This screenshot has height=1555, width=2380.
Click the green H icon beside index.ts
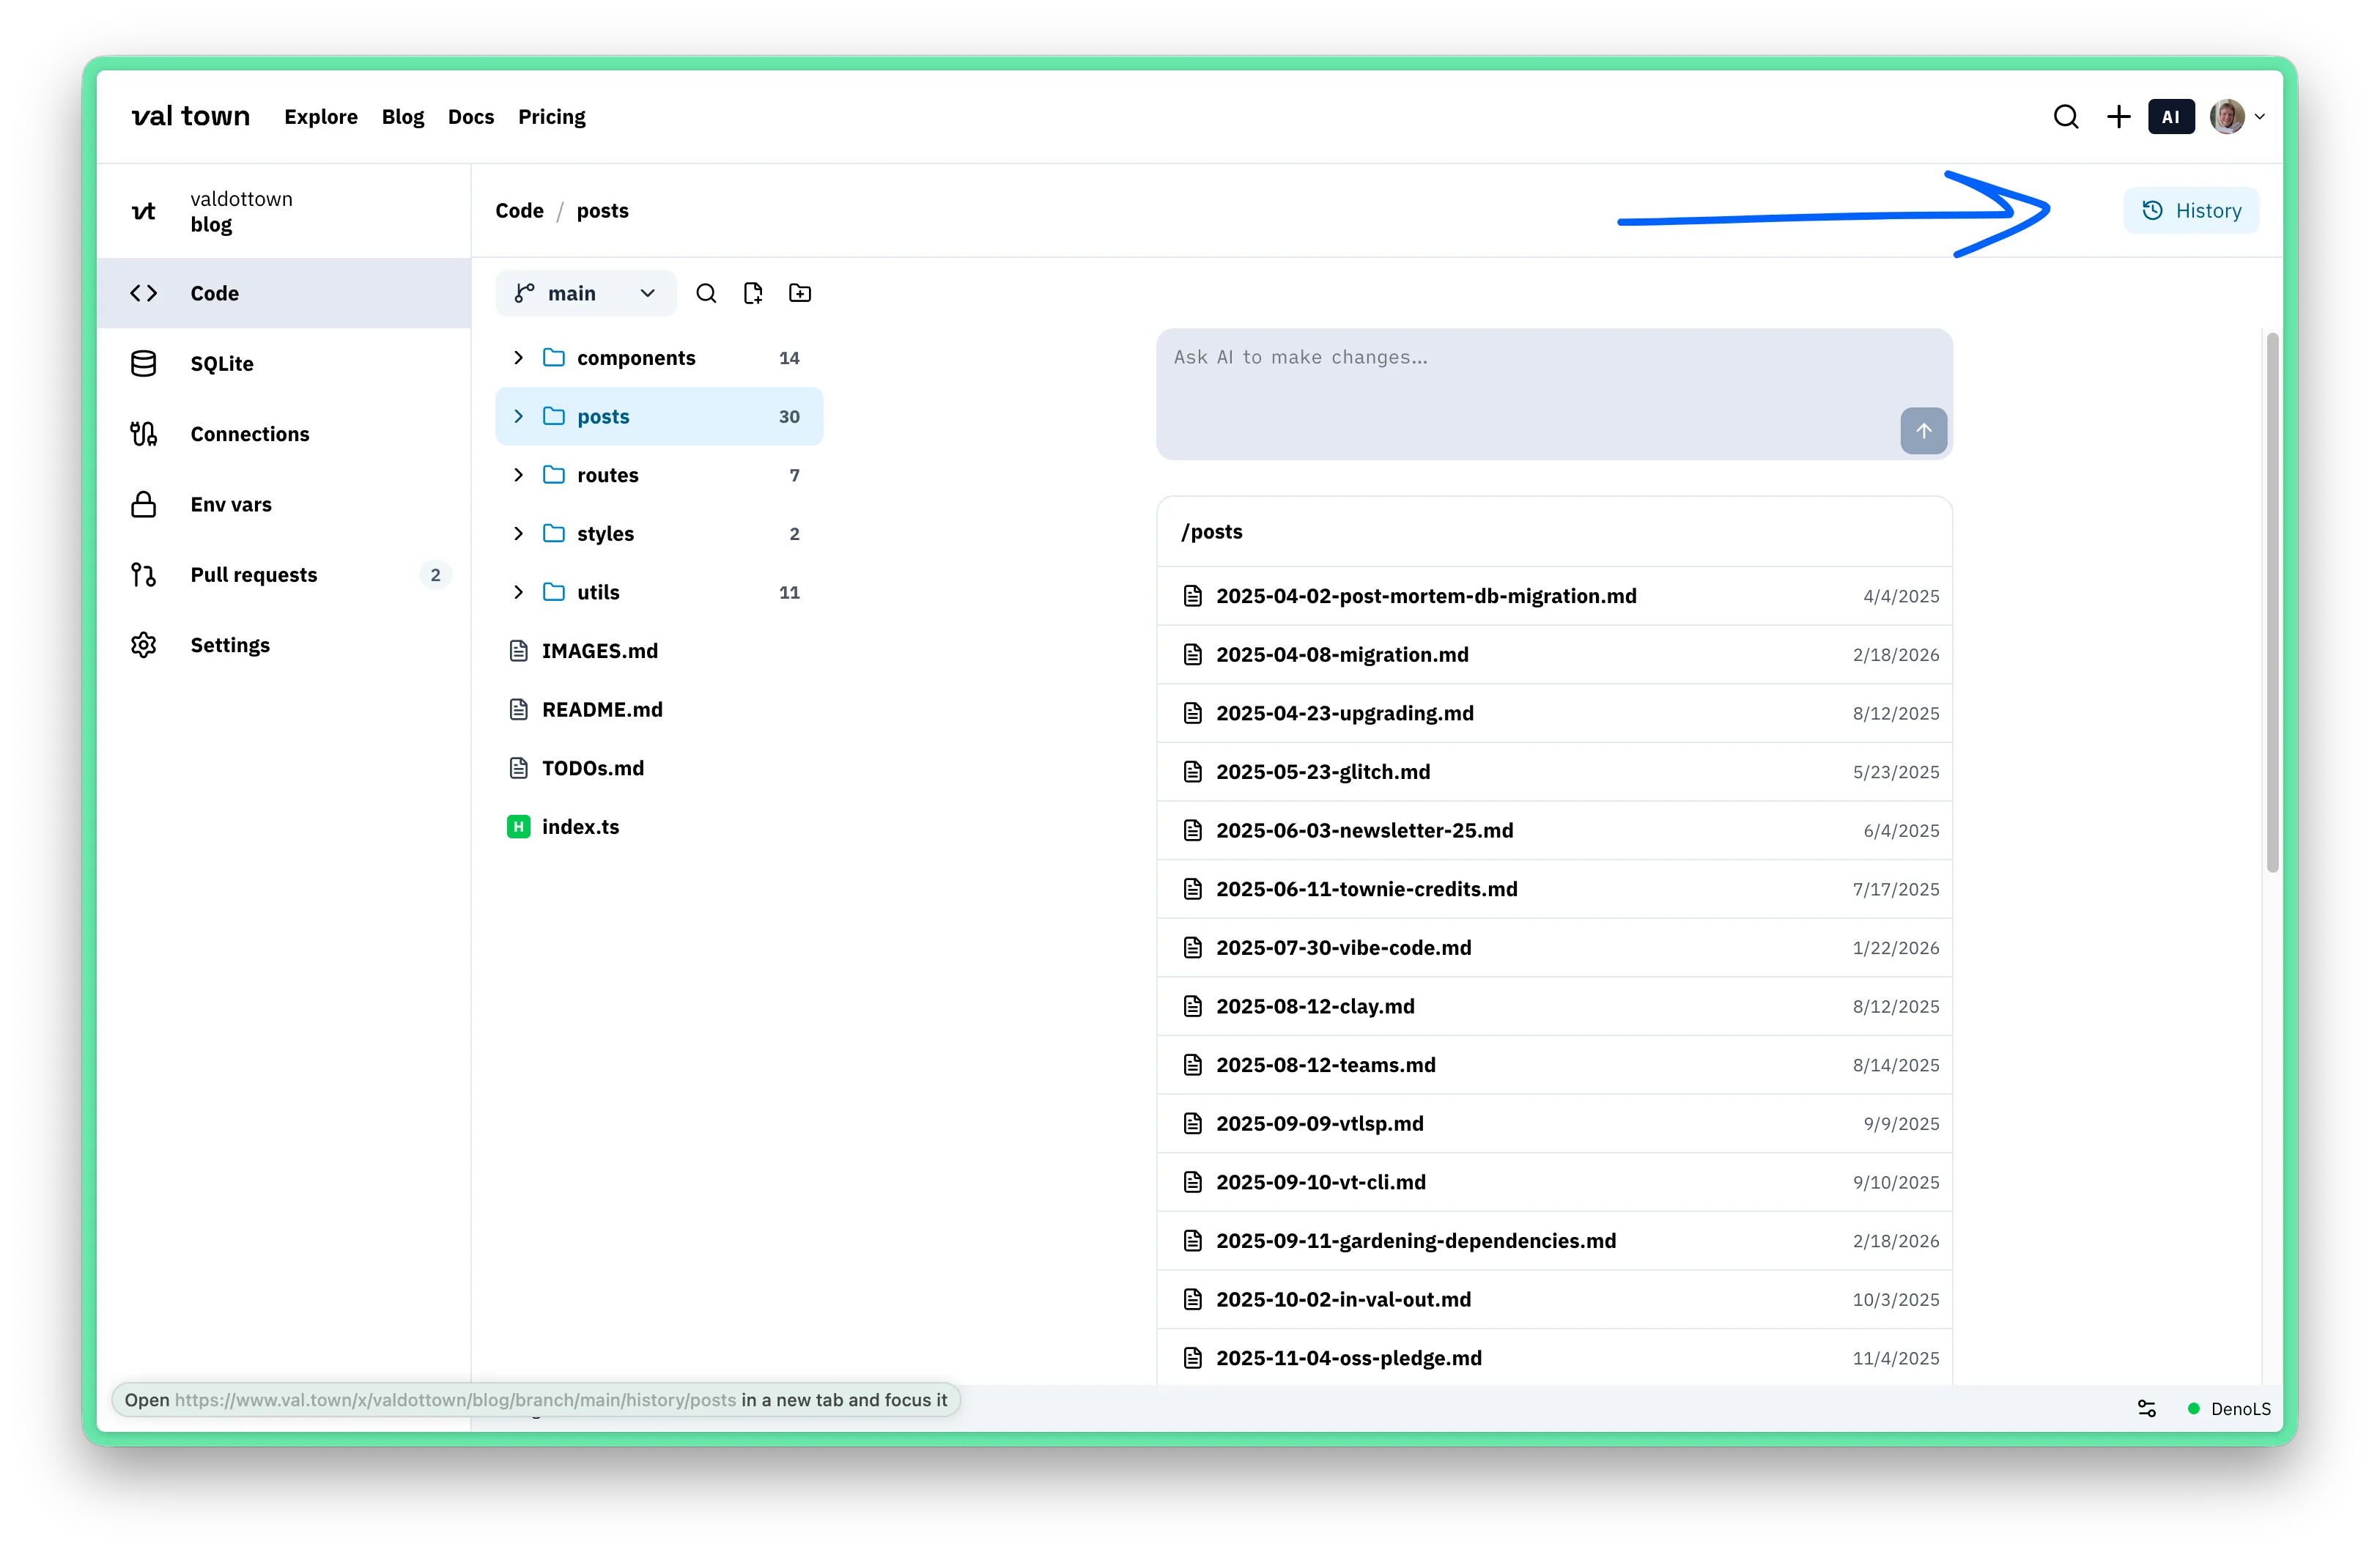(x=518, y=827)
